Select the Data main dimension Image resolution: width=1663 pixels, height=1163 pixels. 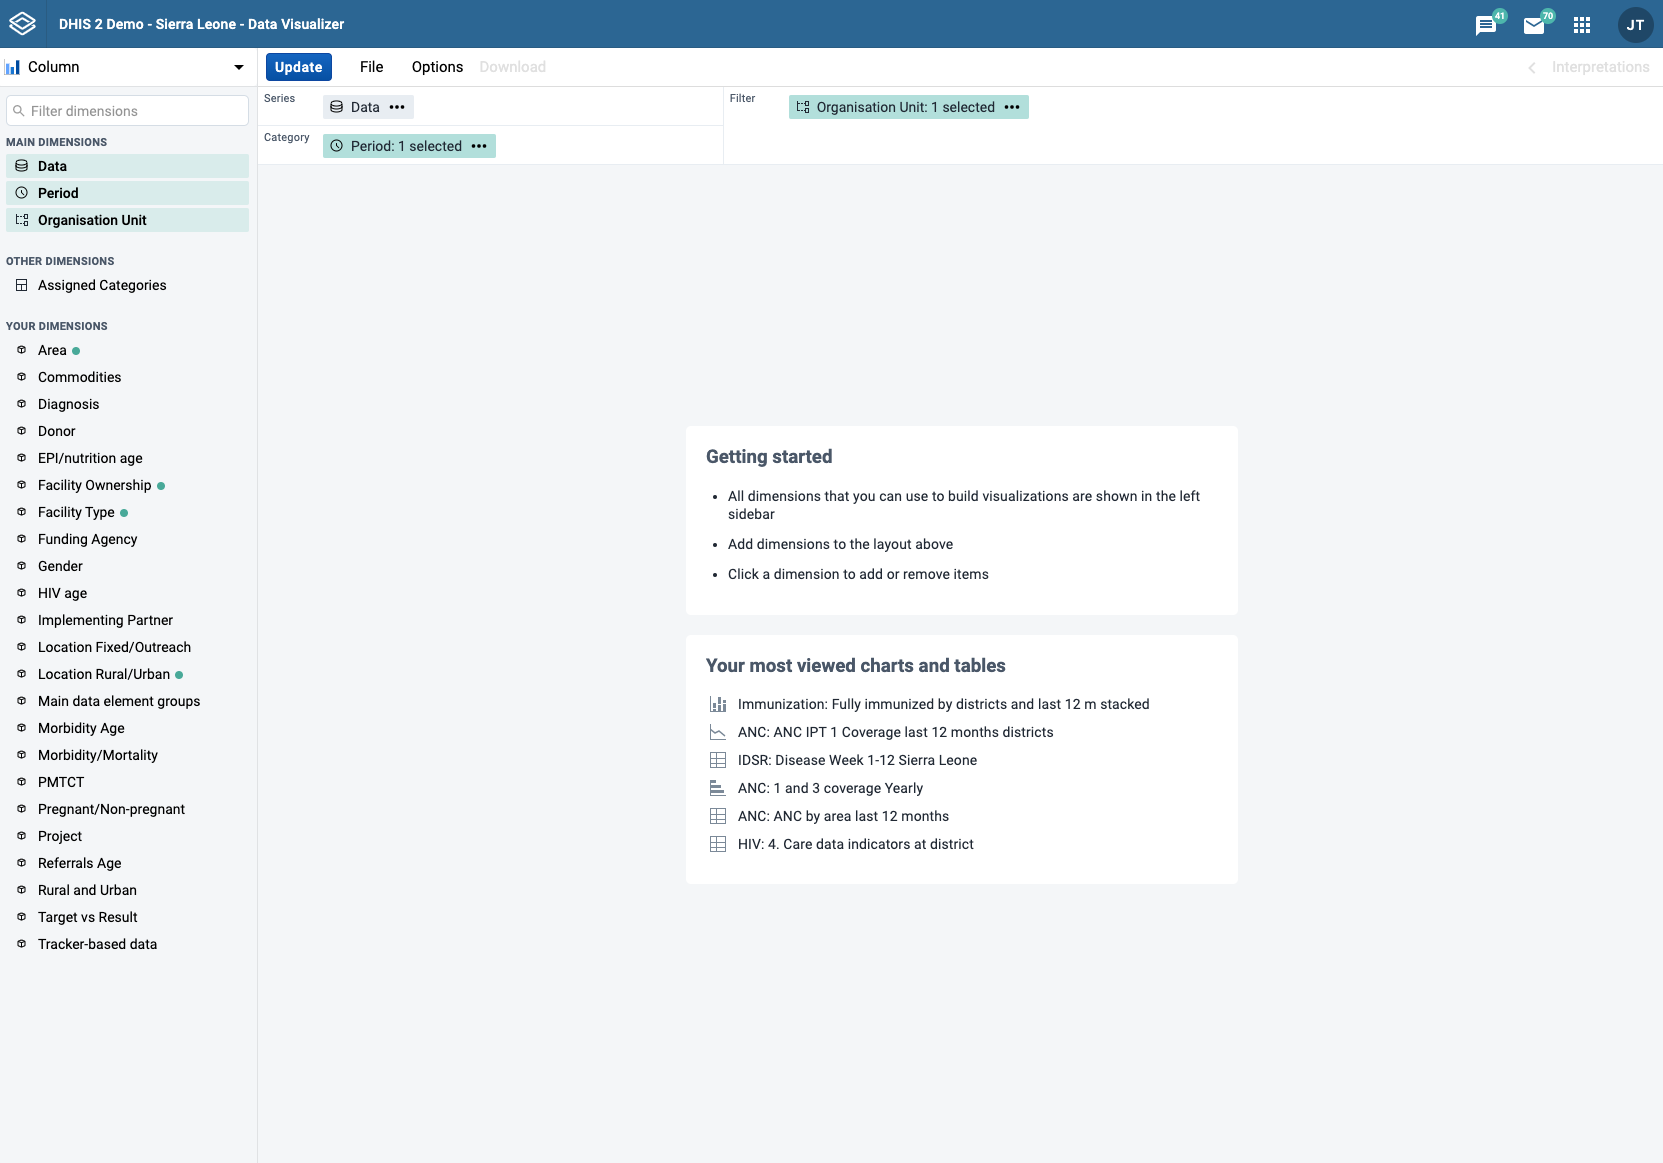127,166
